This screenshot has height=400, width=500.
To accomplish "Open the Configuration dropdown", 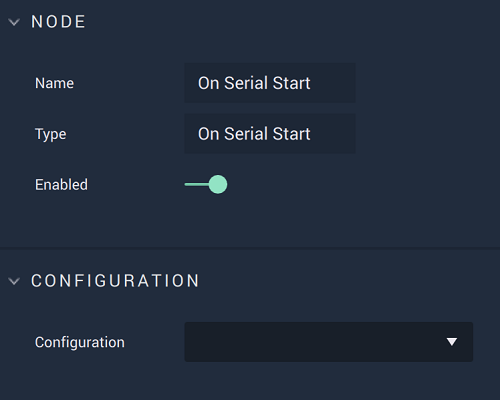I will 329,342.
